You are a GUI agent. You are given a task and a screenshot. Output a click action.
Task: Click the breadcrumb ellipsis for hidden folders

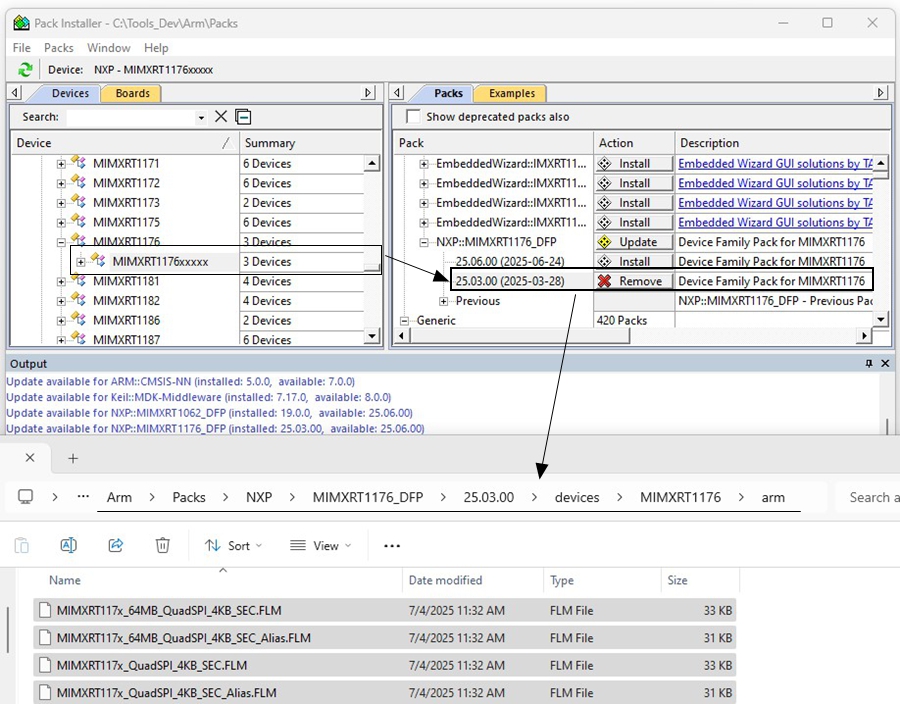(x=83, y=497)
